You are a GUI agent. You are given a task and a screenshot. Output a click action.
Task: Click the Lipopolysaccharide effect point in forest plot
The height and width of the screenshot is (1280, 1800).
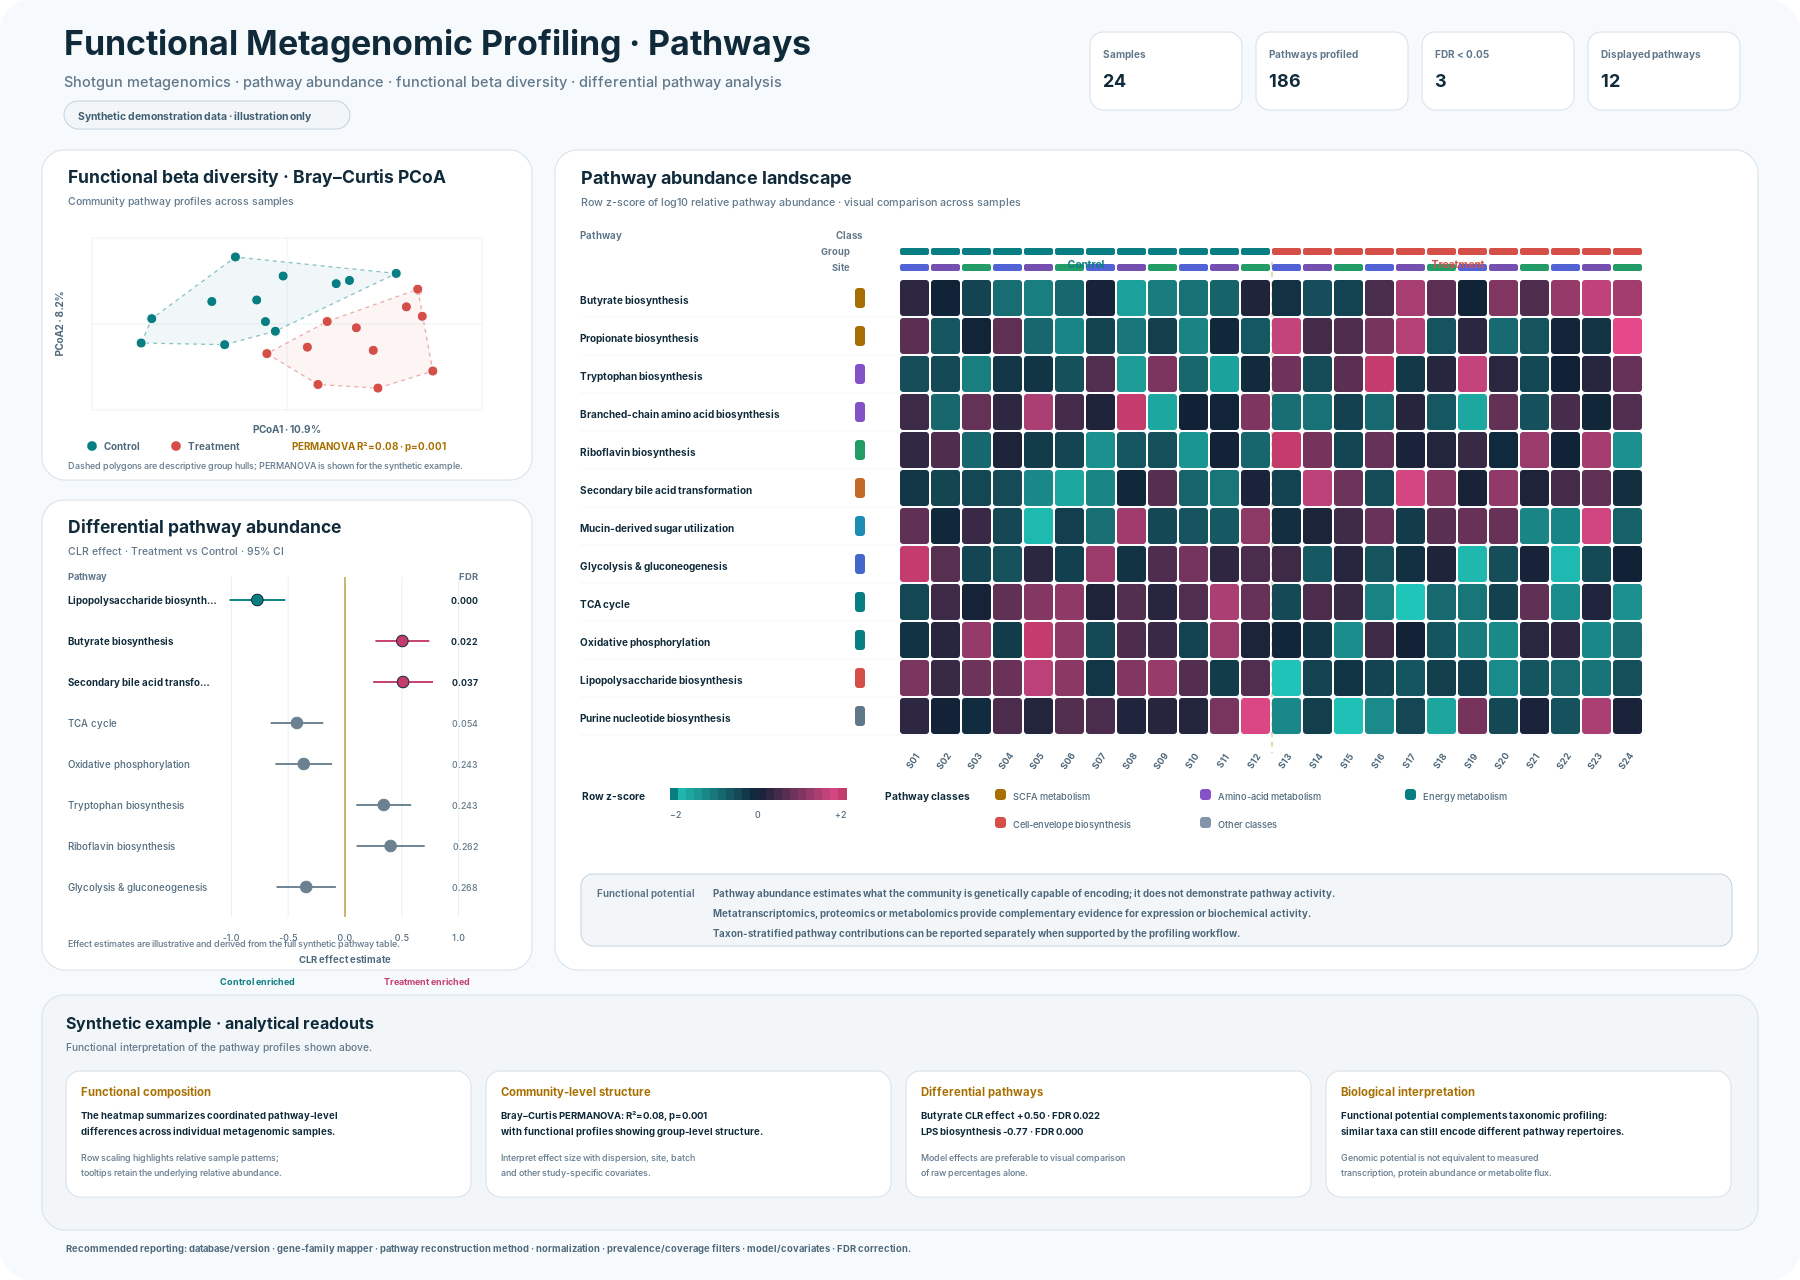[257, 600]
